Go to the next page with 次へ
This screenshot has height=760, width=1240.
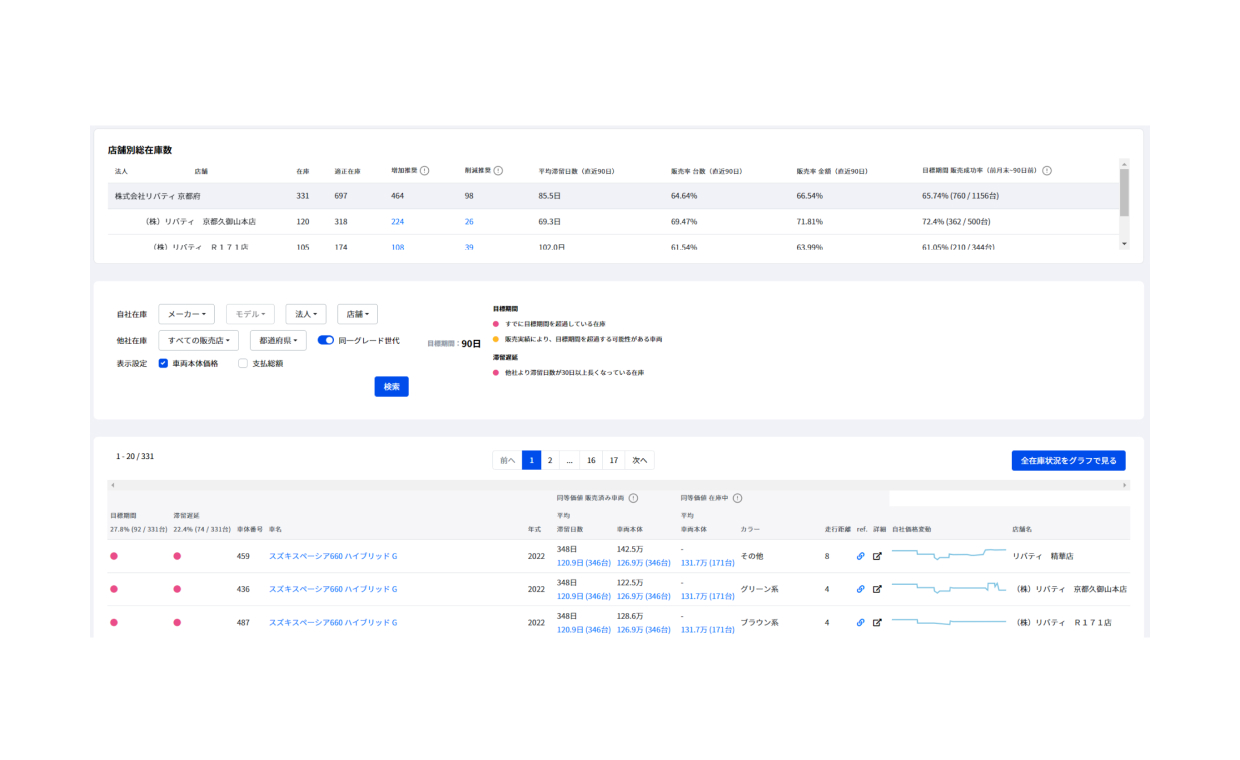640,460
